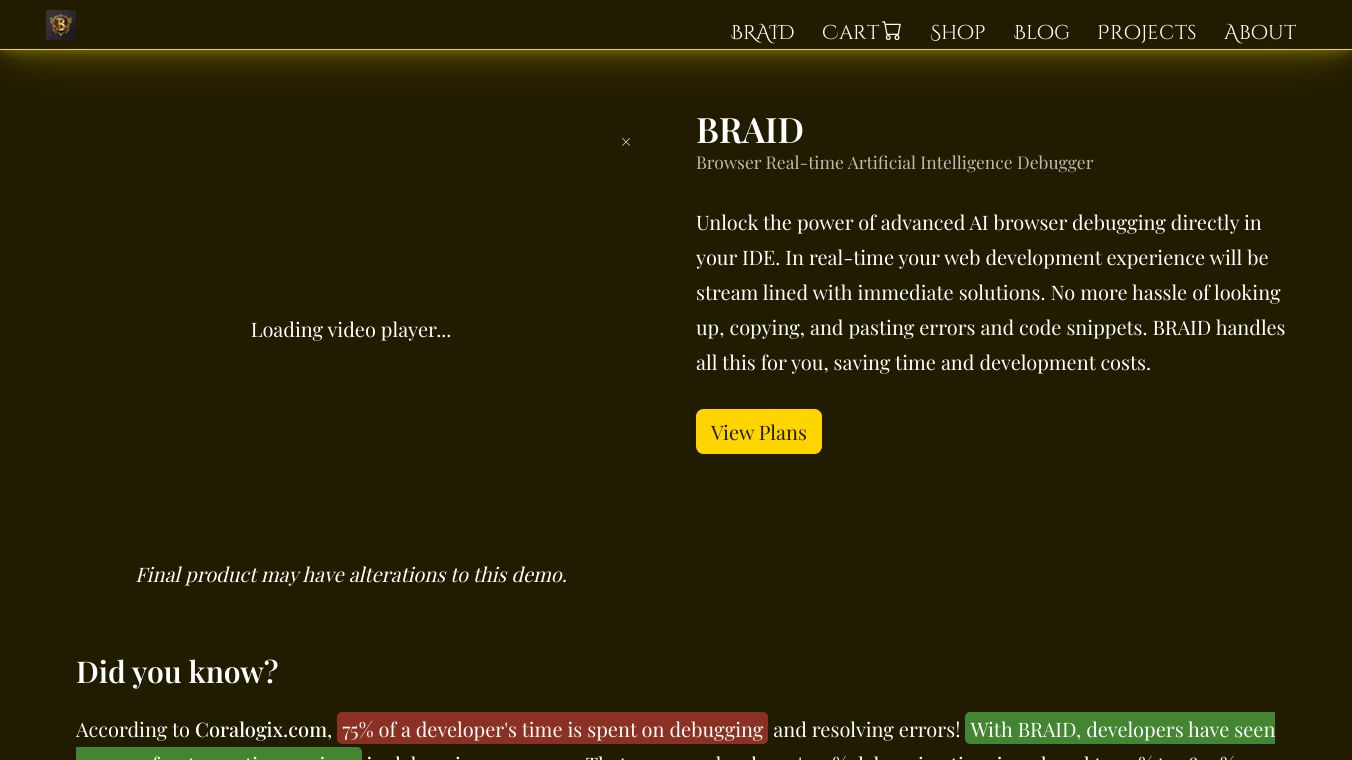Open the BRAID navigation item
1352x760 pixels.
[762, 32]
